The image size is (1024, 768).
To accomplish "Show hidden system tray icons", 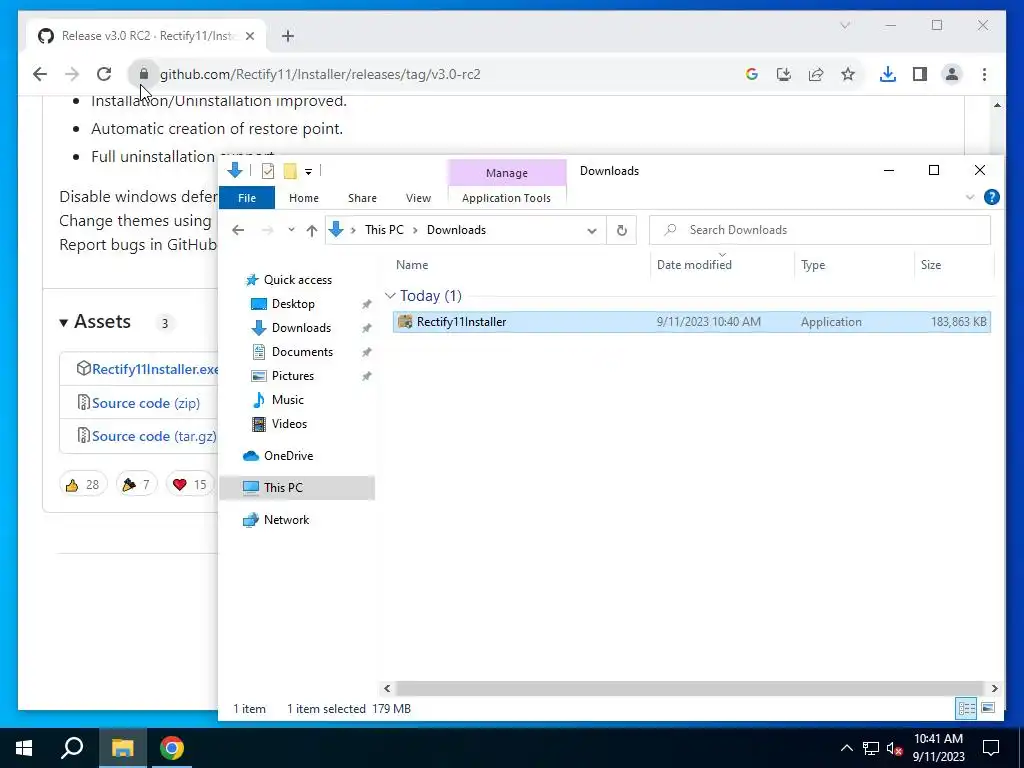I will point(846,748).
